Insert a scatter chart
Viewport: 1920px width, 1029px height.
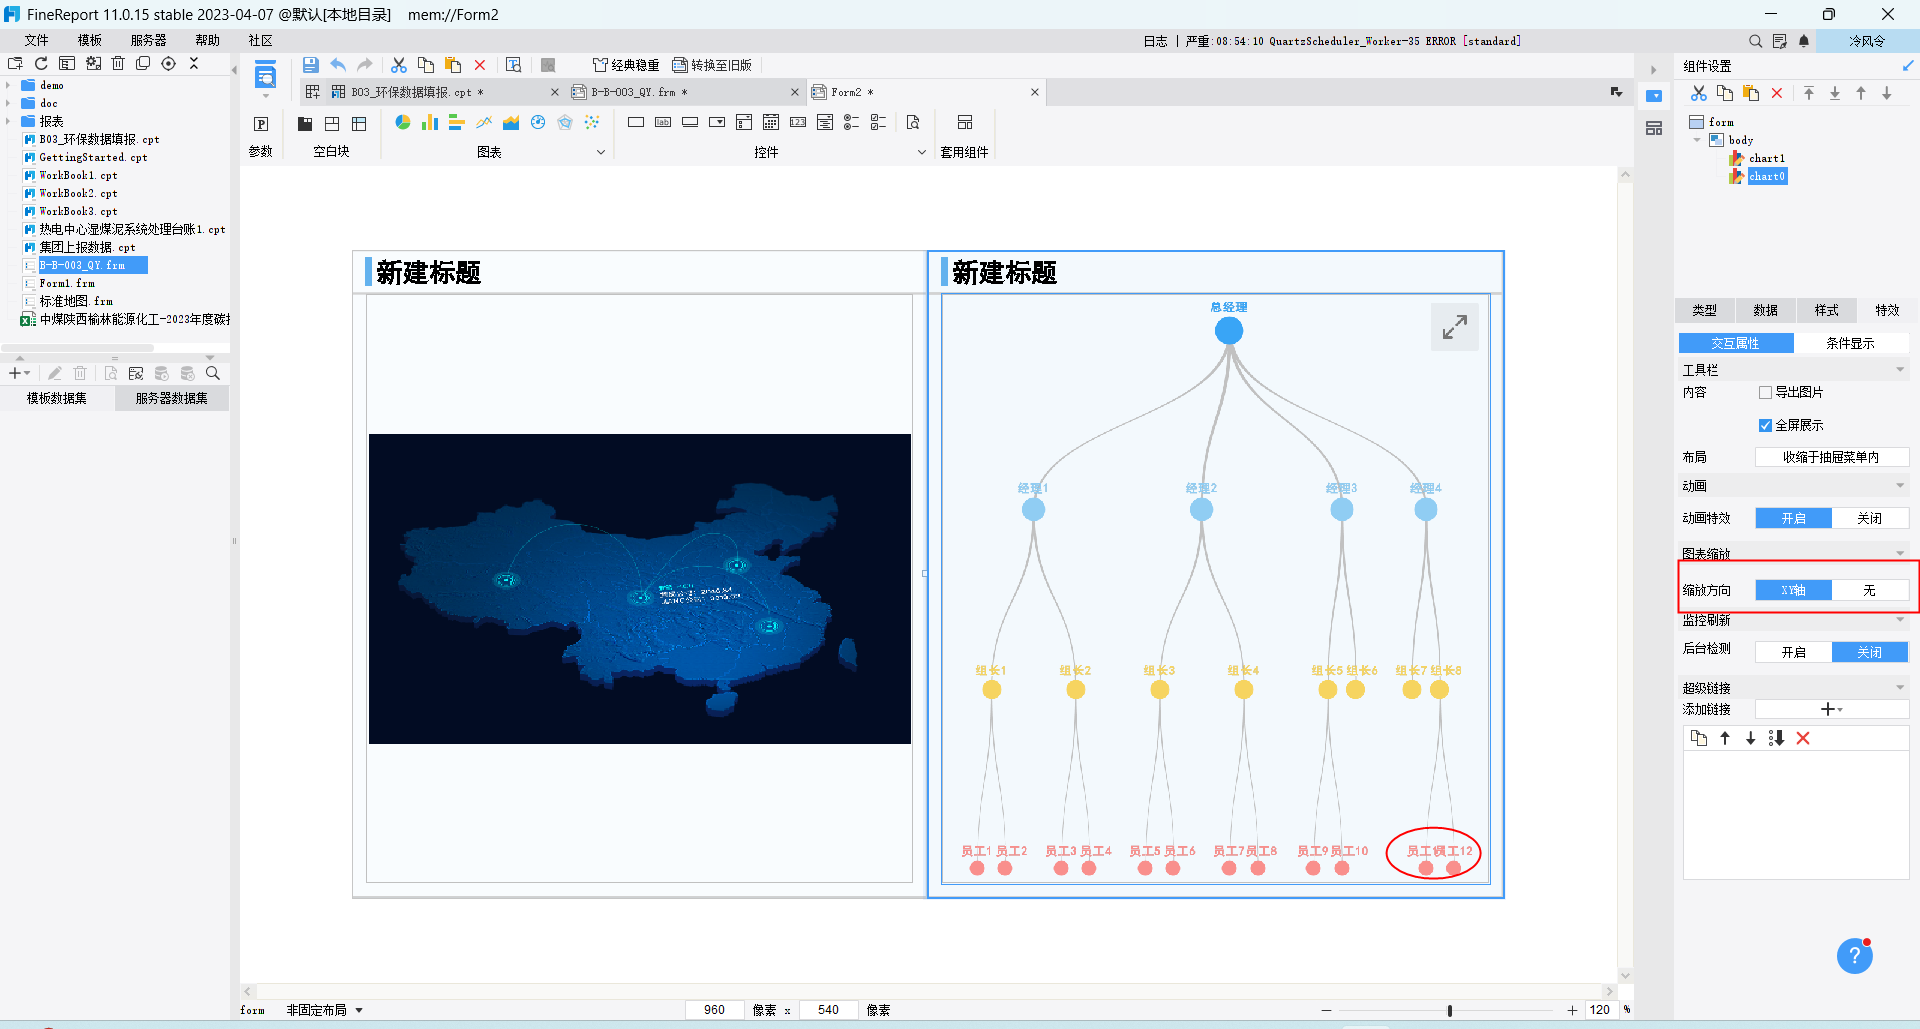point(592,122)
